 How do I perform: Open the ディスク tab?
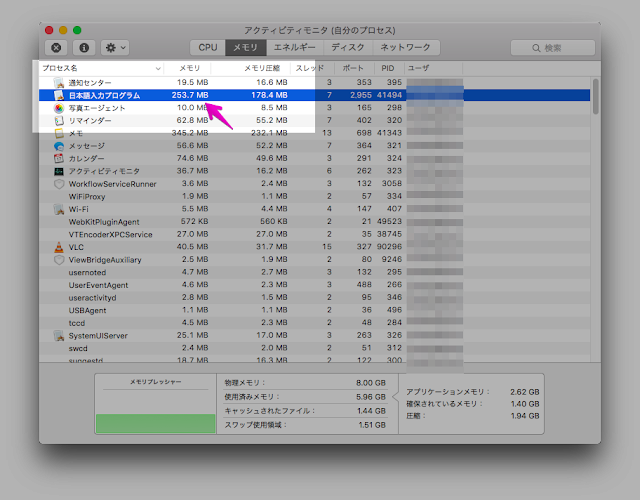pyautogui.click(x=347, y=47)
